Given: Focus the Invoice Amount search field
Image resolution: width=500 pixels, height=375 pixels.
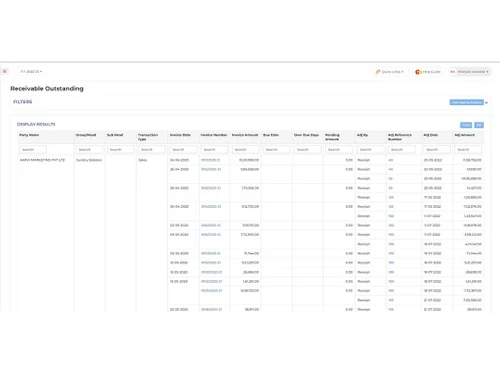Looking at the screenshot, I should click(x=245, y=150).
